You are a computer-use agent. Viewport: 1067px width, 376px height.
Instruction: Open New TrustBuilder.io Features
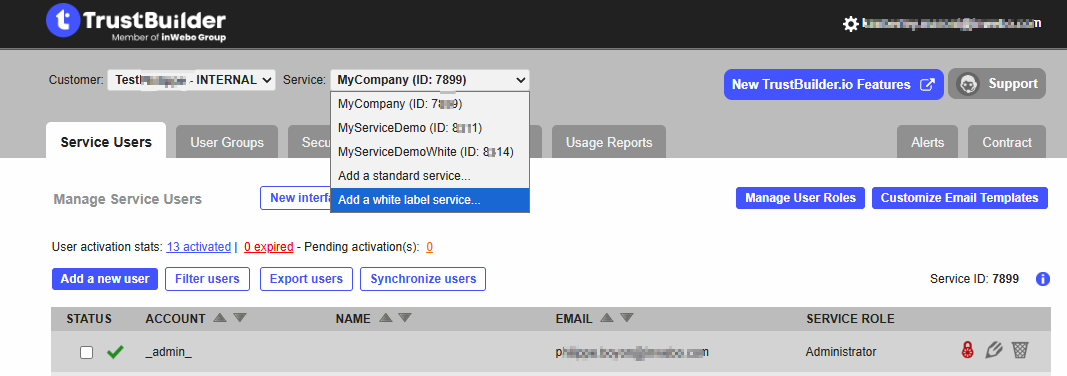(834, 84)
